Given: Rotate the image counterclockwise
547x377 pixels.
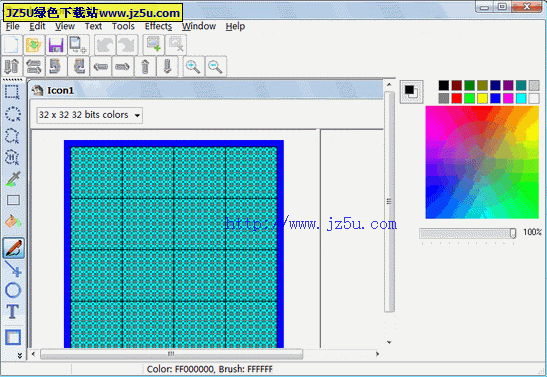Looking at the screenshot, I should point(55,66).
